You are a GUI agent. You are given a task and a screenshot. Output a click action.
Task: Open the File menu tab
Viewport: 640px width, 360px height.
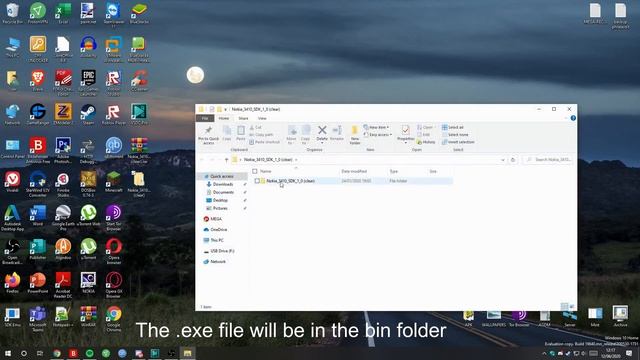click(x=205, y=118)
